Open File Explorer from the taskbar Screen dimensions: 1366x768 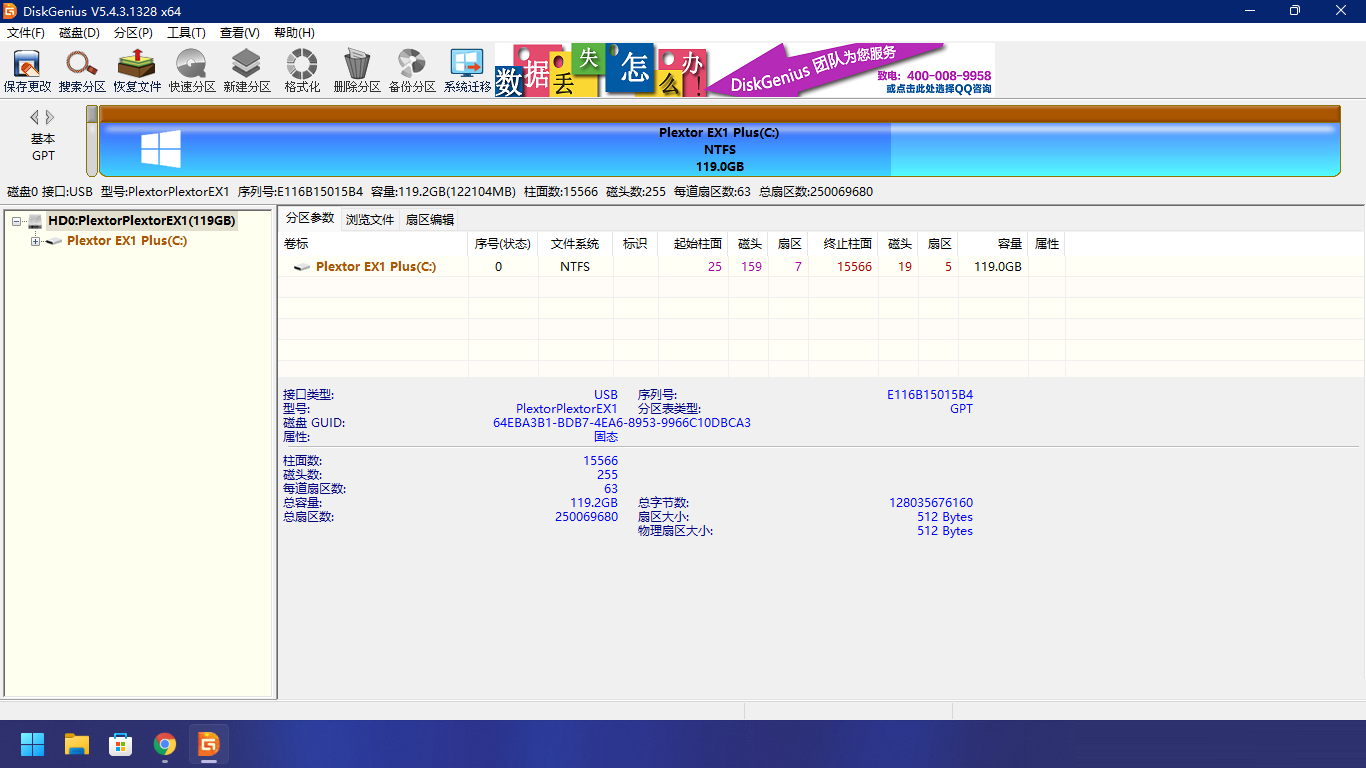[x=77, y=744]
